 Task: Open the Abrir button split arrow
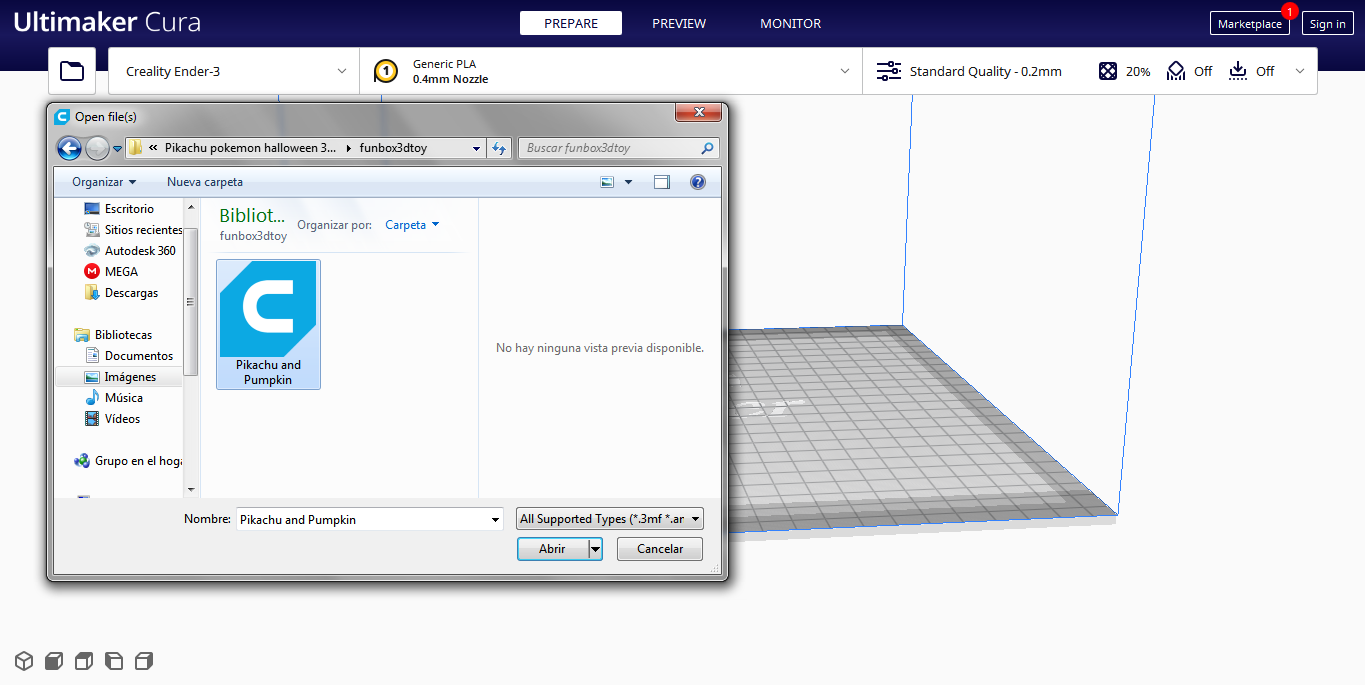[595, 549]
